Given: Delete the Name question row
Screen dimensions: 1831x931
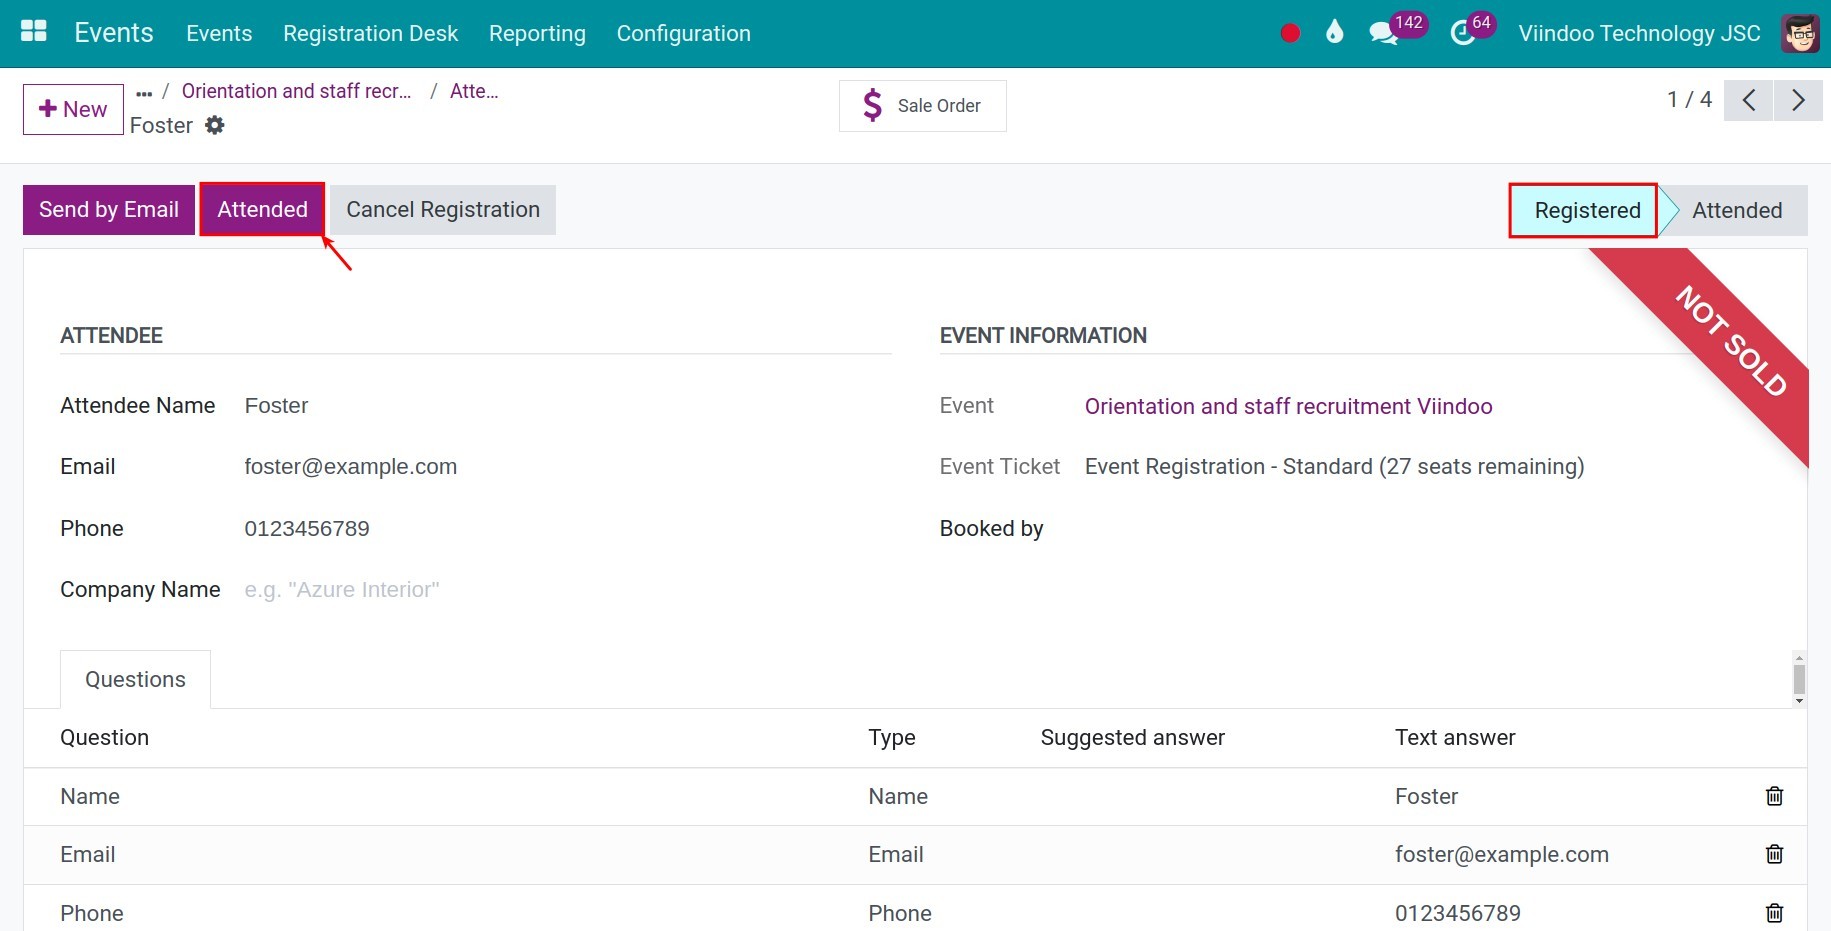Looking at the screenshot, I should click(1774, 796).
